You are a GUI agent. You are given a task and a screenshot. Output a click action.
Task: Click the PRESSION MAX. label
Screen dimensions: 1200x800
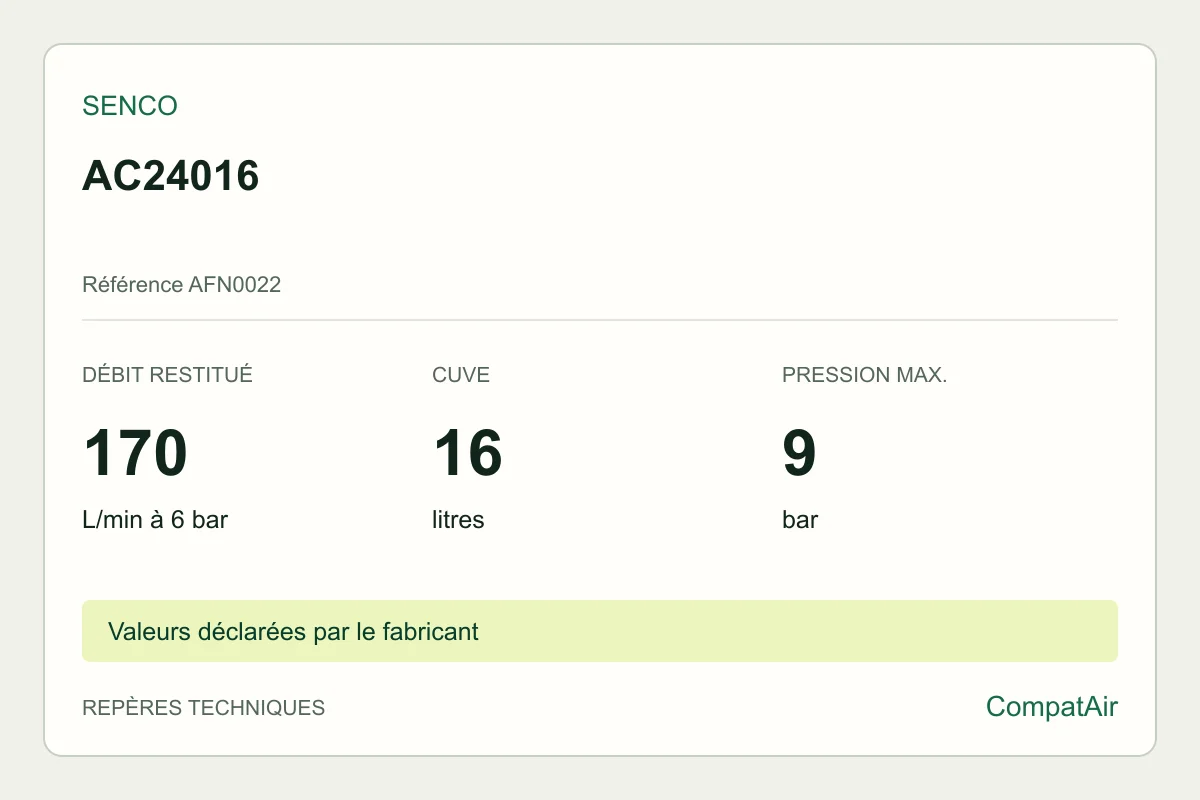pos(865,375)
